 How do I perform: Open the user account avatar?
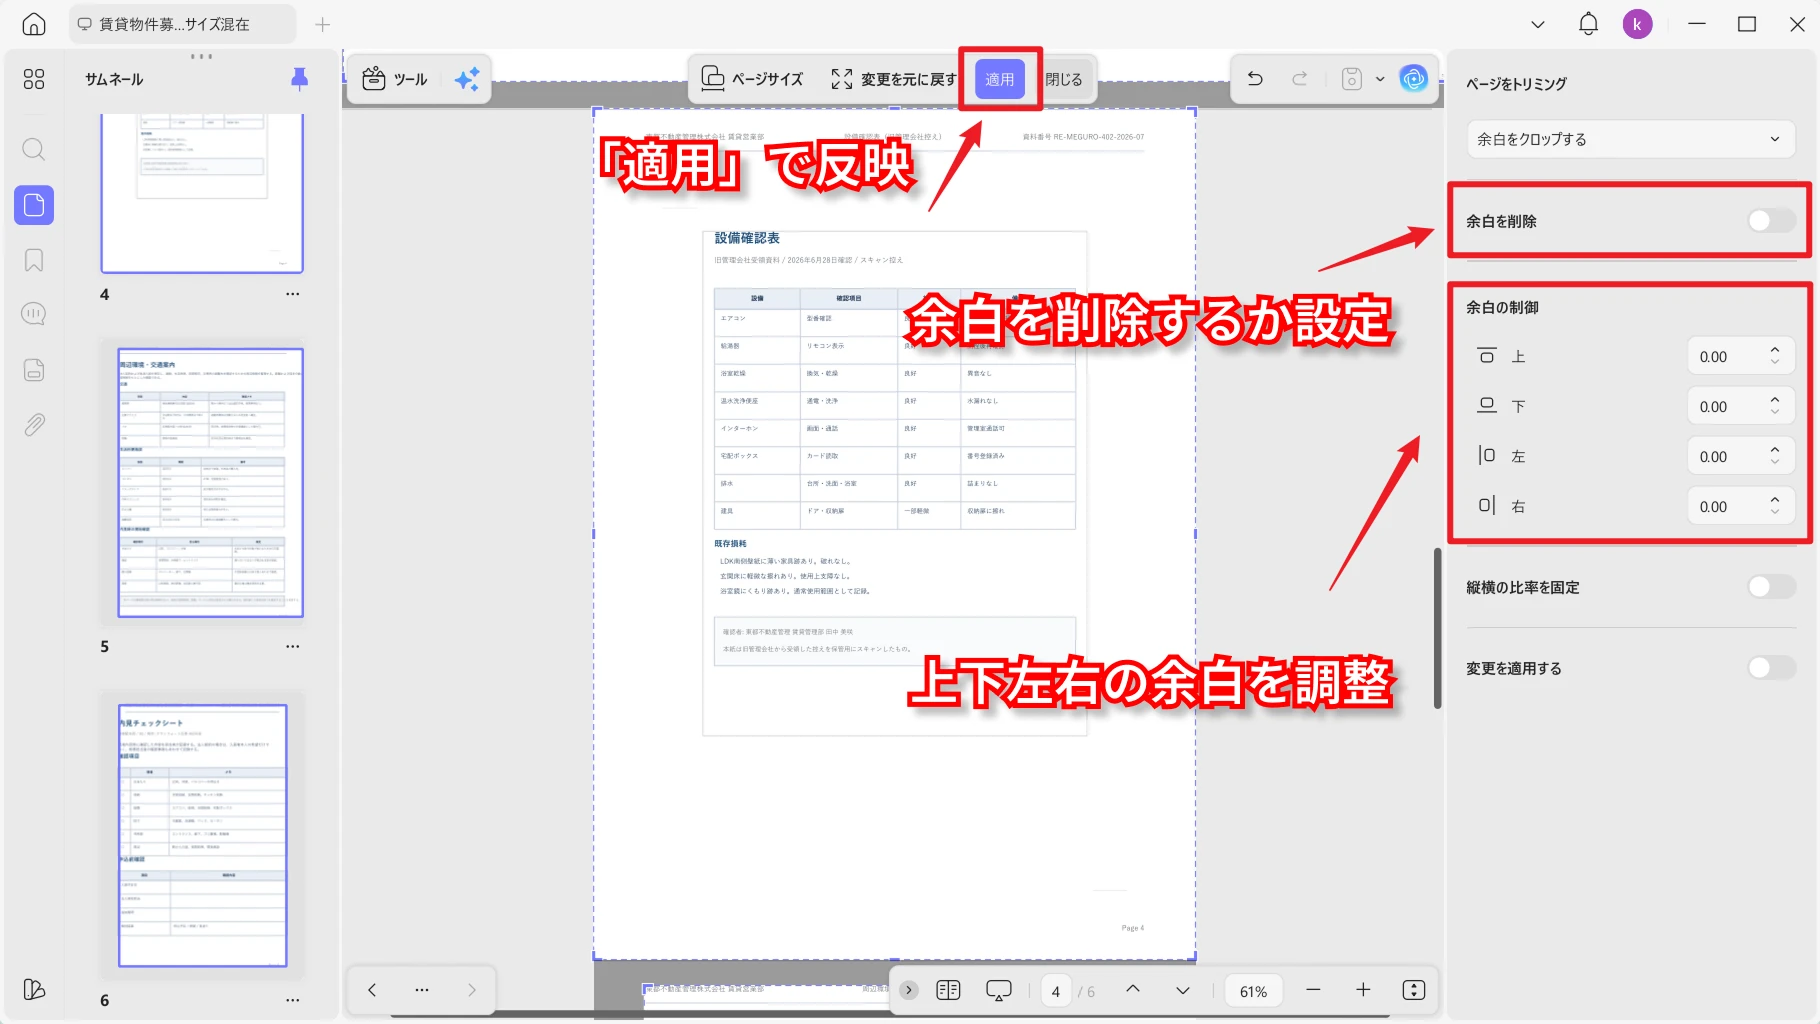coord(1637,24)
